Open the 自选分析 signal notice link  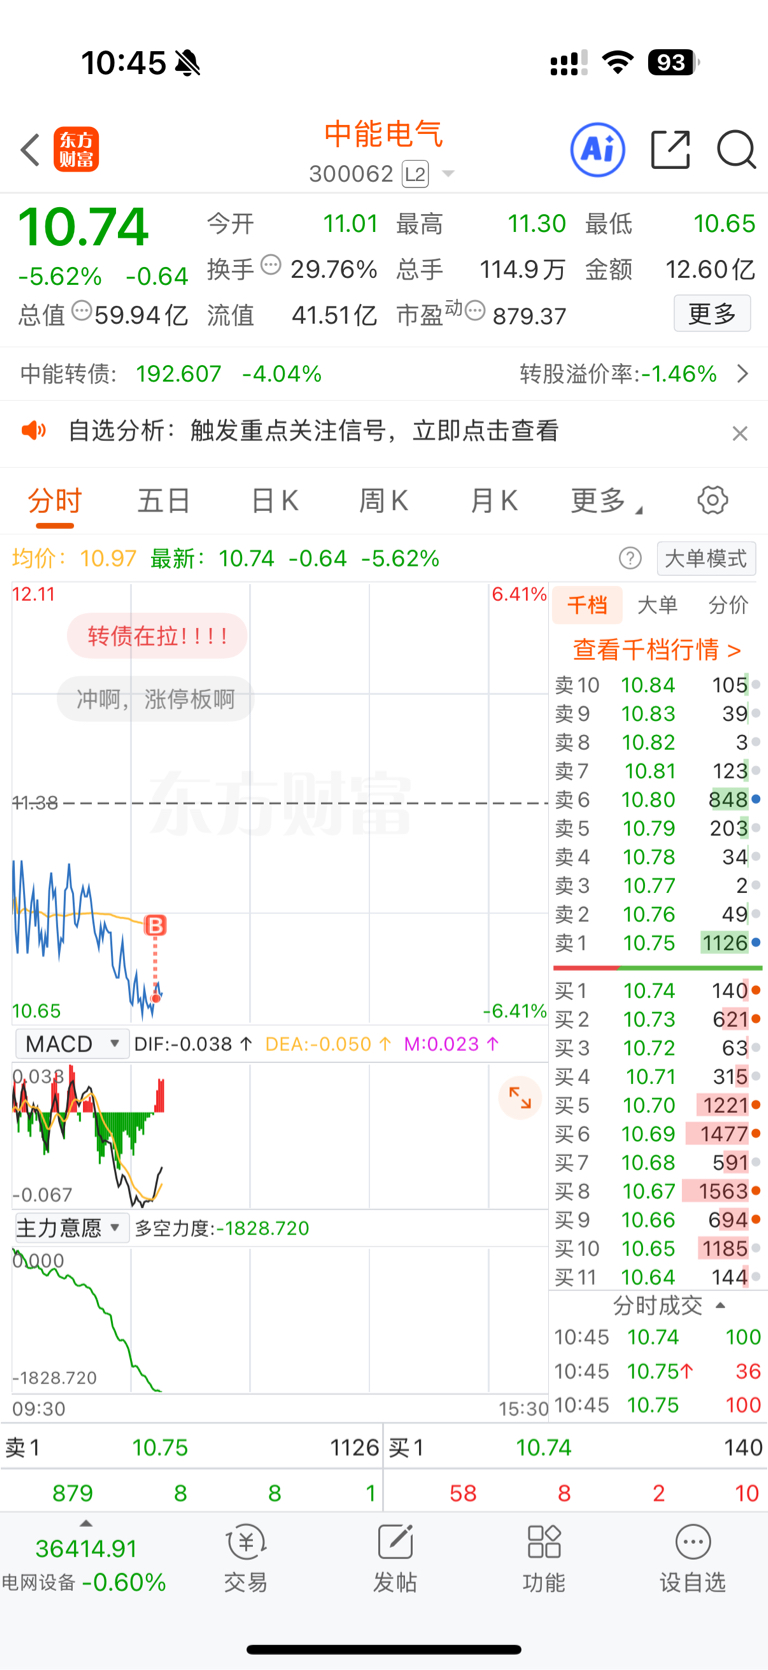pos(313,431)
